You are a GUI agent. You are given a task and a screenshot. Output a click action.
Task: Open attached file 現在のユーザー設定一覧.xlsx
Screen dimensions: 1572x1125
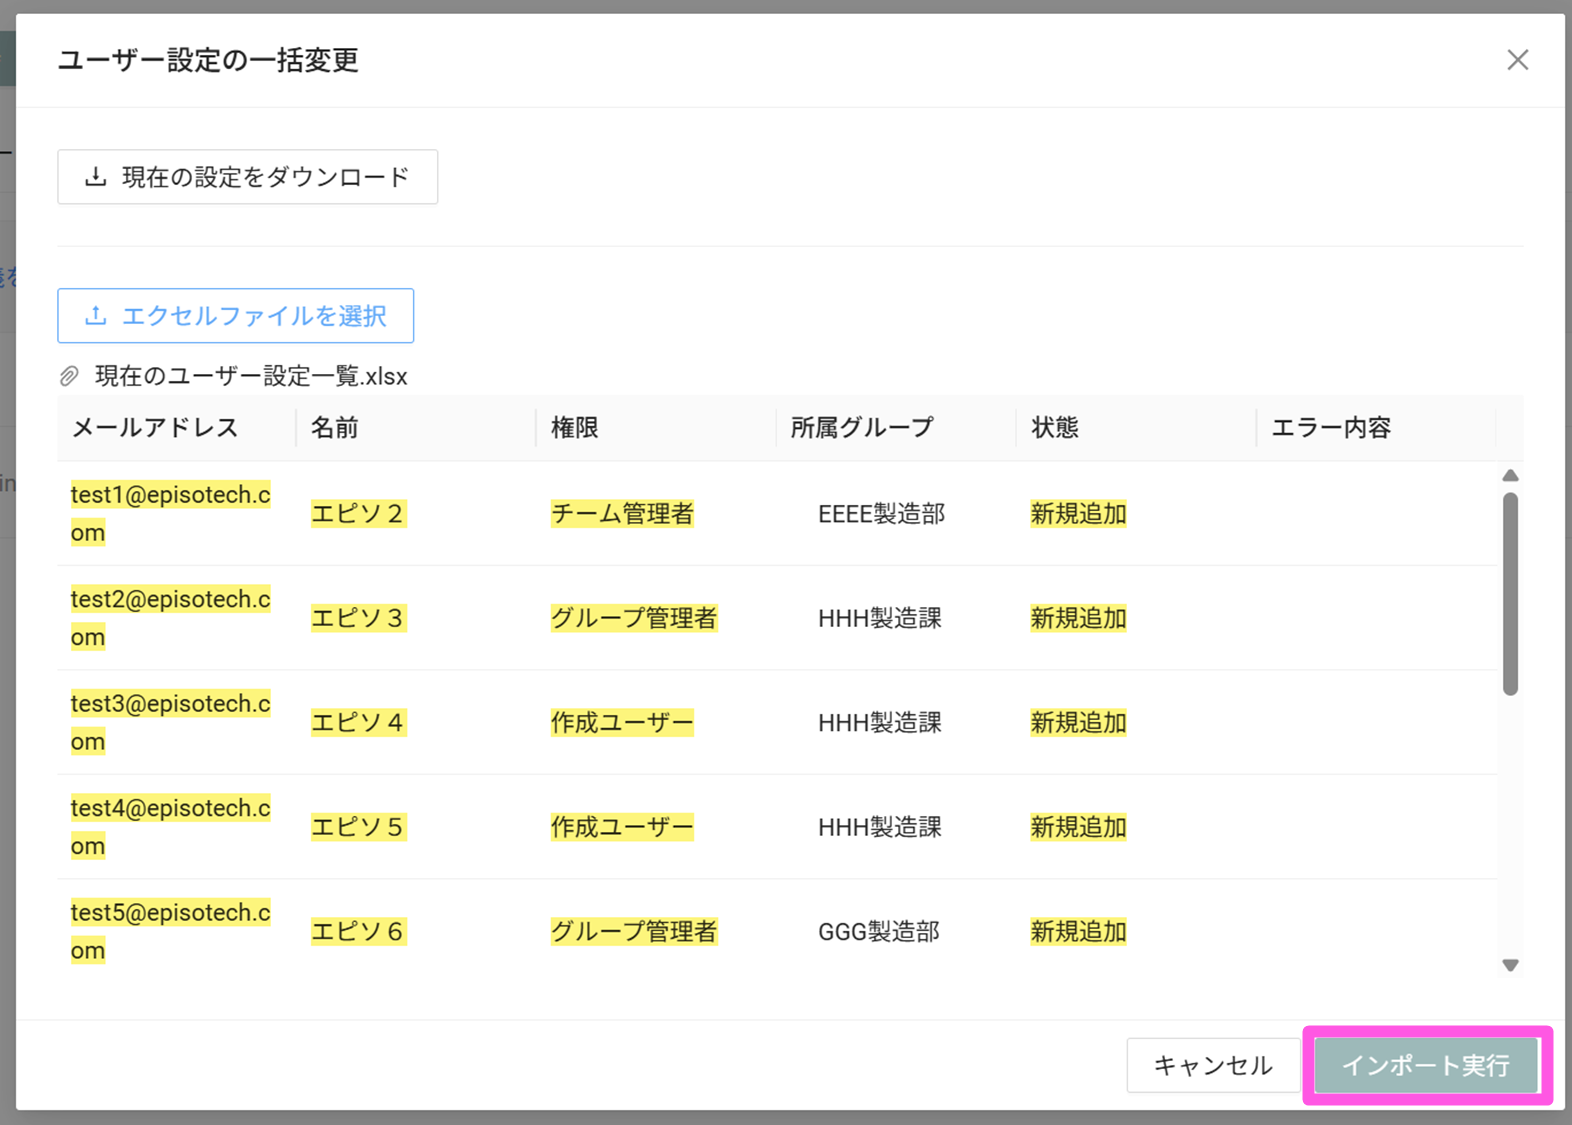pyautogui.click(x=251, y=377)
